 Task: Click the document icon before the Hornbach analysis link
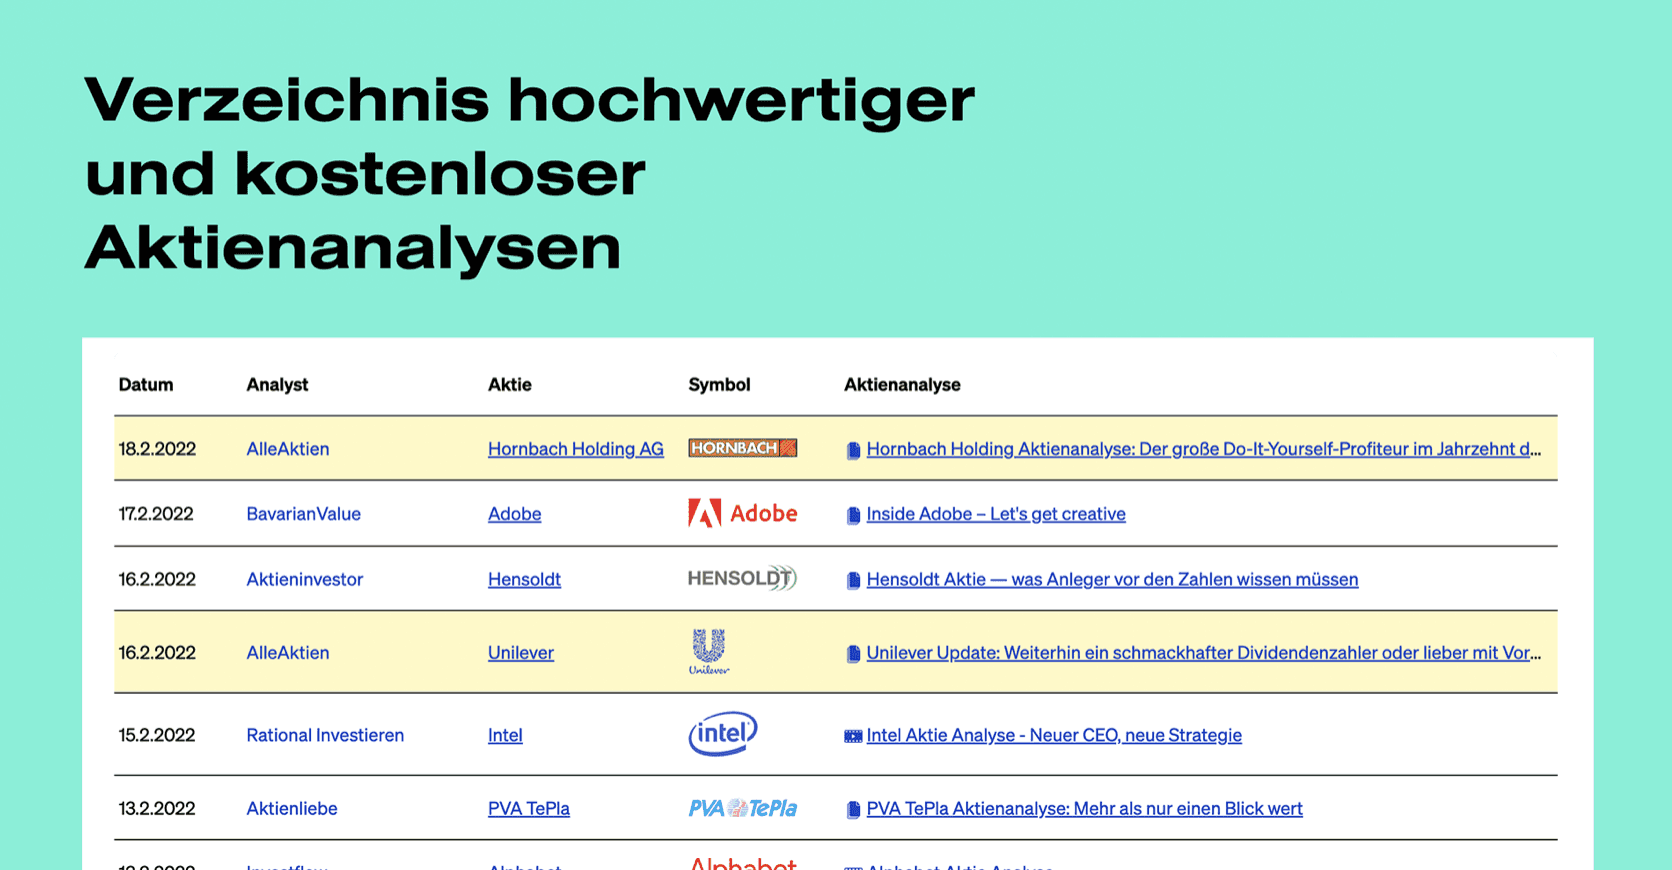coord(853,450)
